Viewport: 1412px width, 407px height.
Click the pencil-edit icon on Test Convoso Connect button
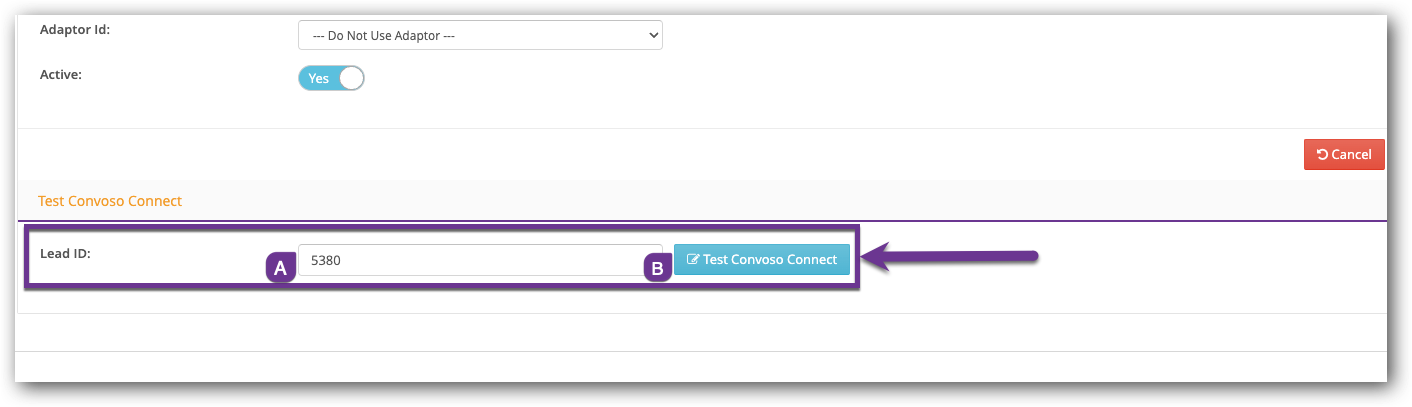pyautogui.click(x=693, y=260)
